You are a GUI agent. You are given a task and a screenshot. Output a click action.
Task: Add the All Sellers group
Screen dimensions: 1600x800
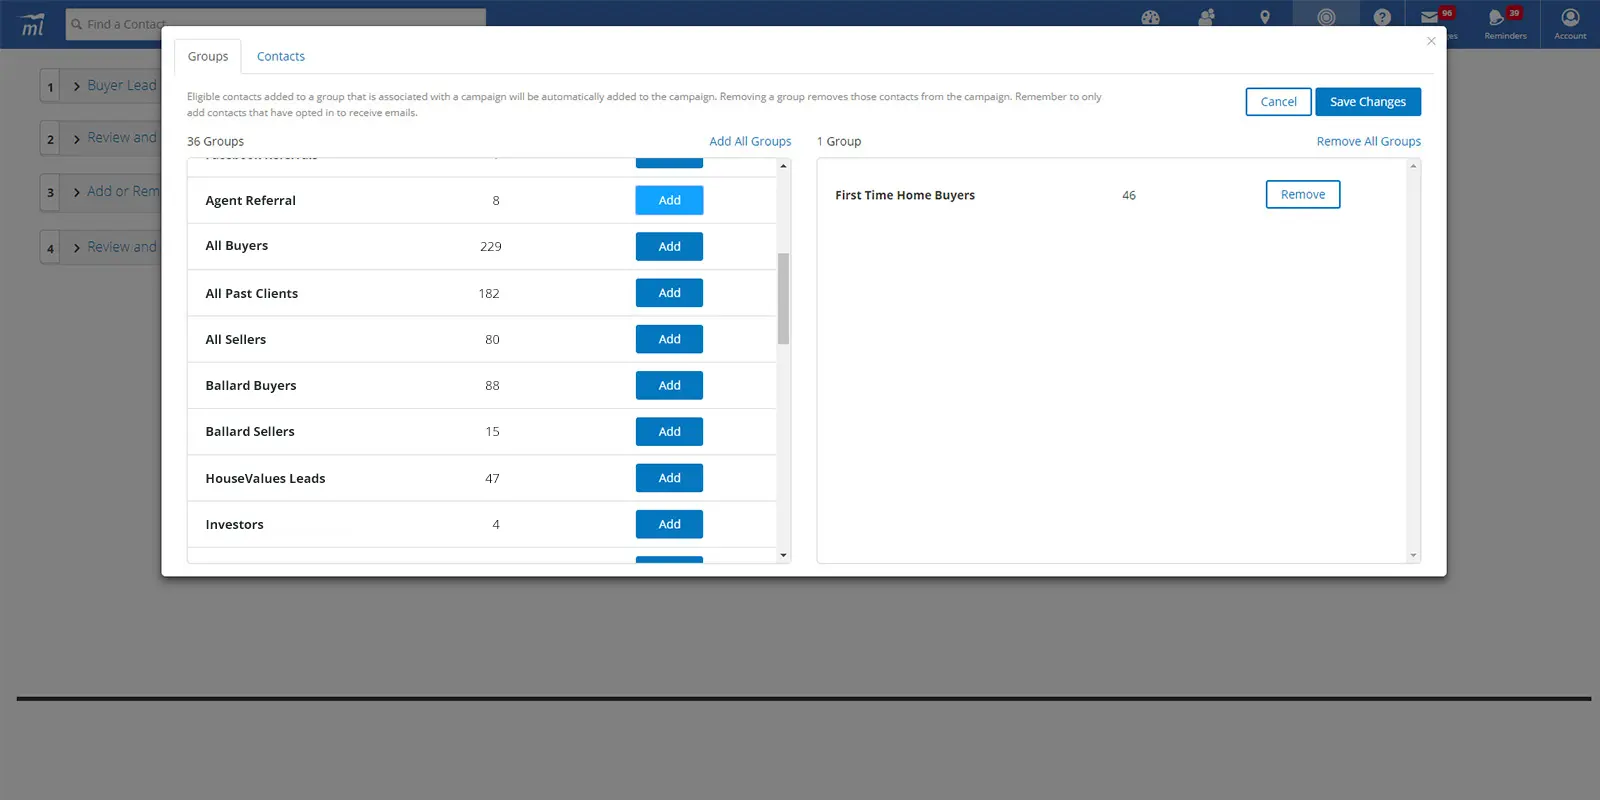[669, 339]
